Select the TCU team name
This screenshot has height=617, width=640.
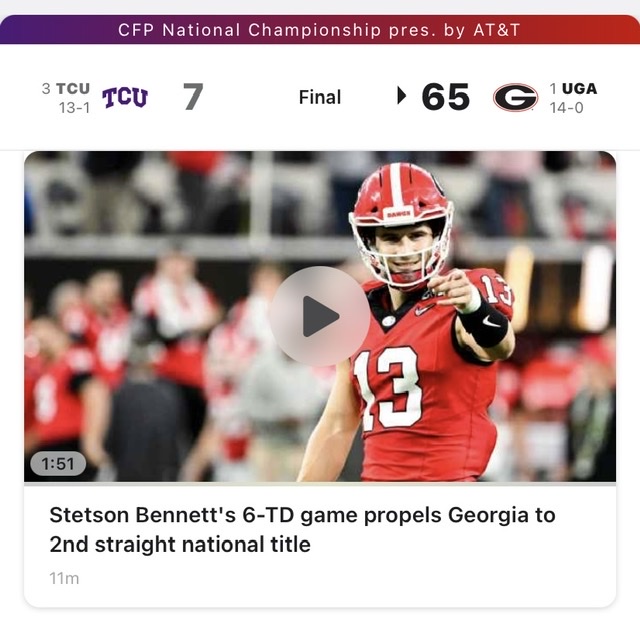pyautogui.click(x=73, y=88)
